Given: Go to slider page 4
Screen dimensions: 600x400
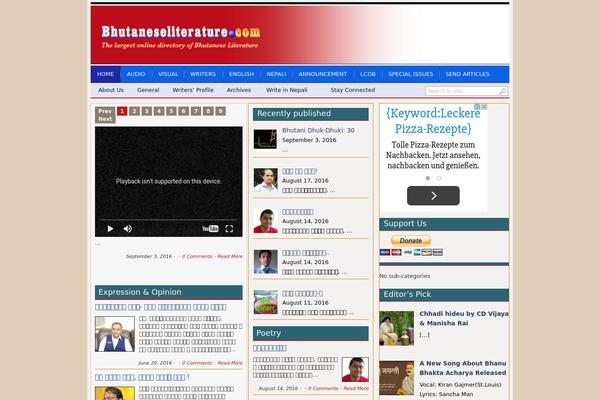Looking at the screenshot, I should [x=159, y=111].
